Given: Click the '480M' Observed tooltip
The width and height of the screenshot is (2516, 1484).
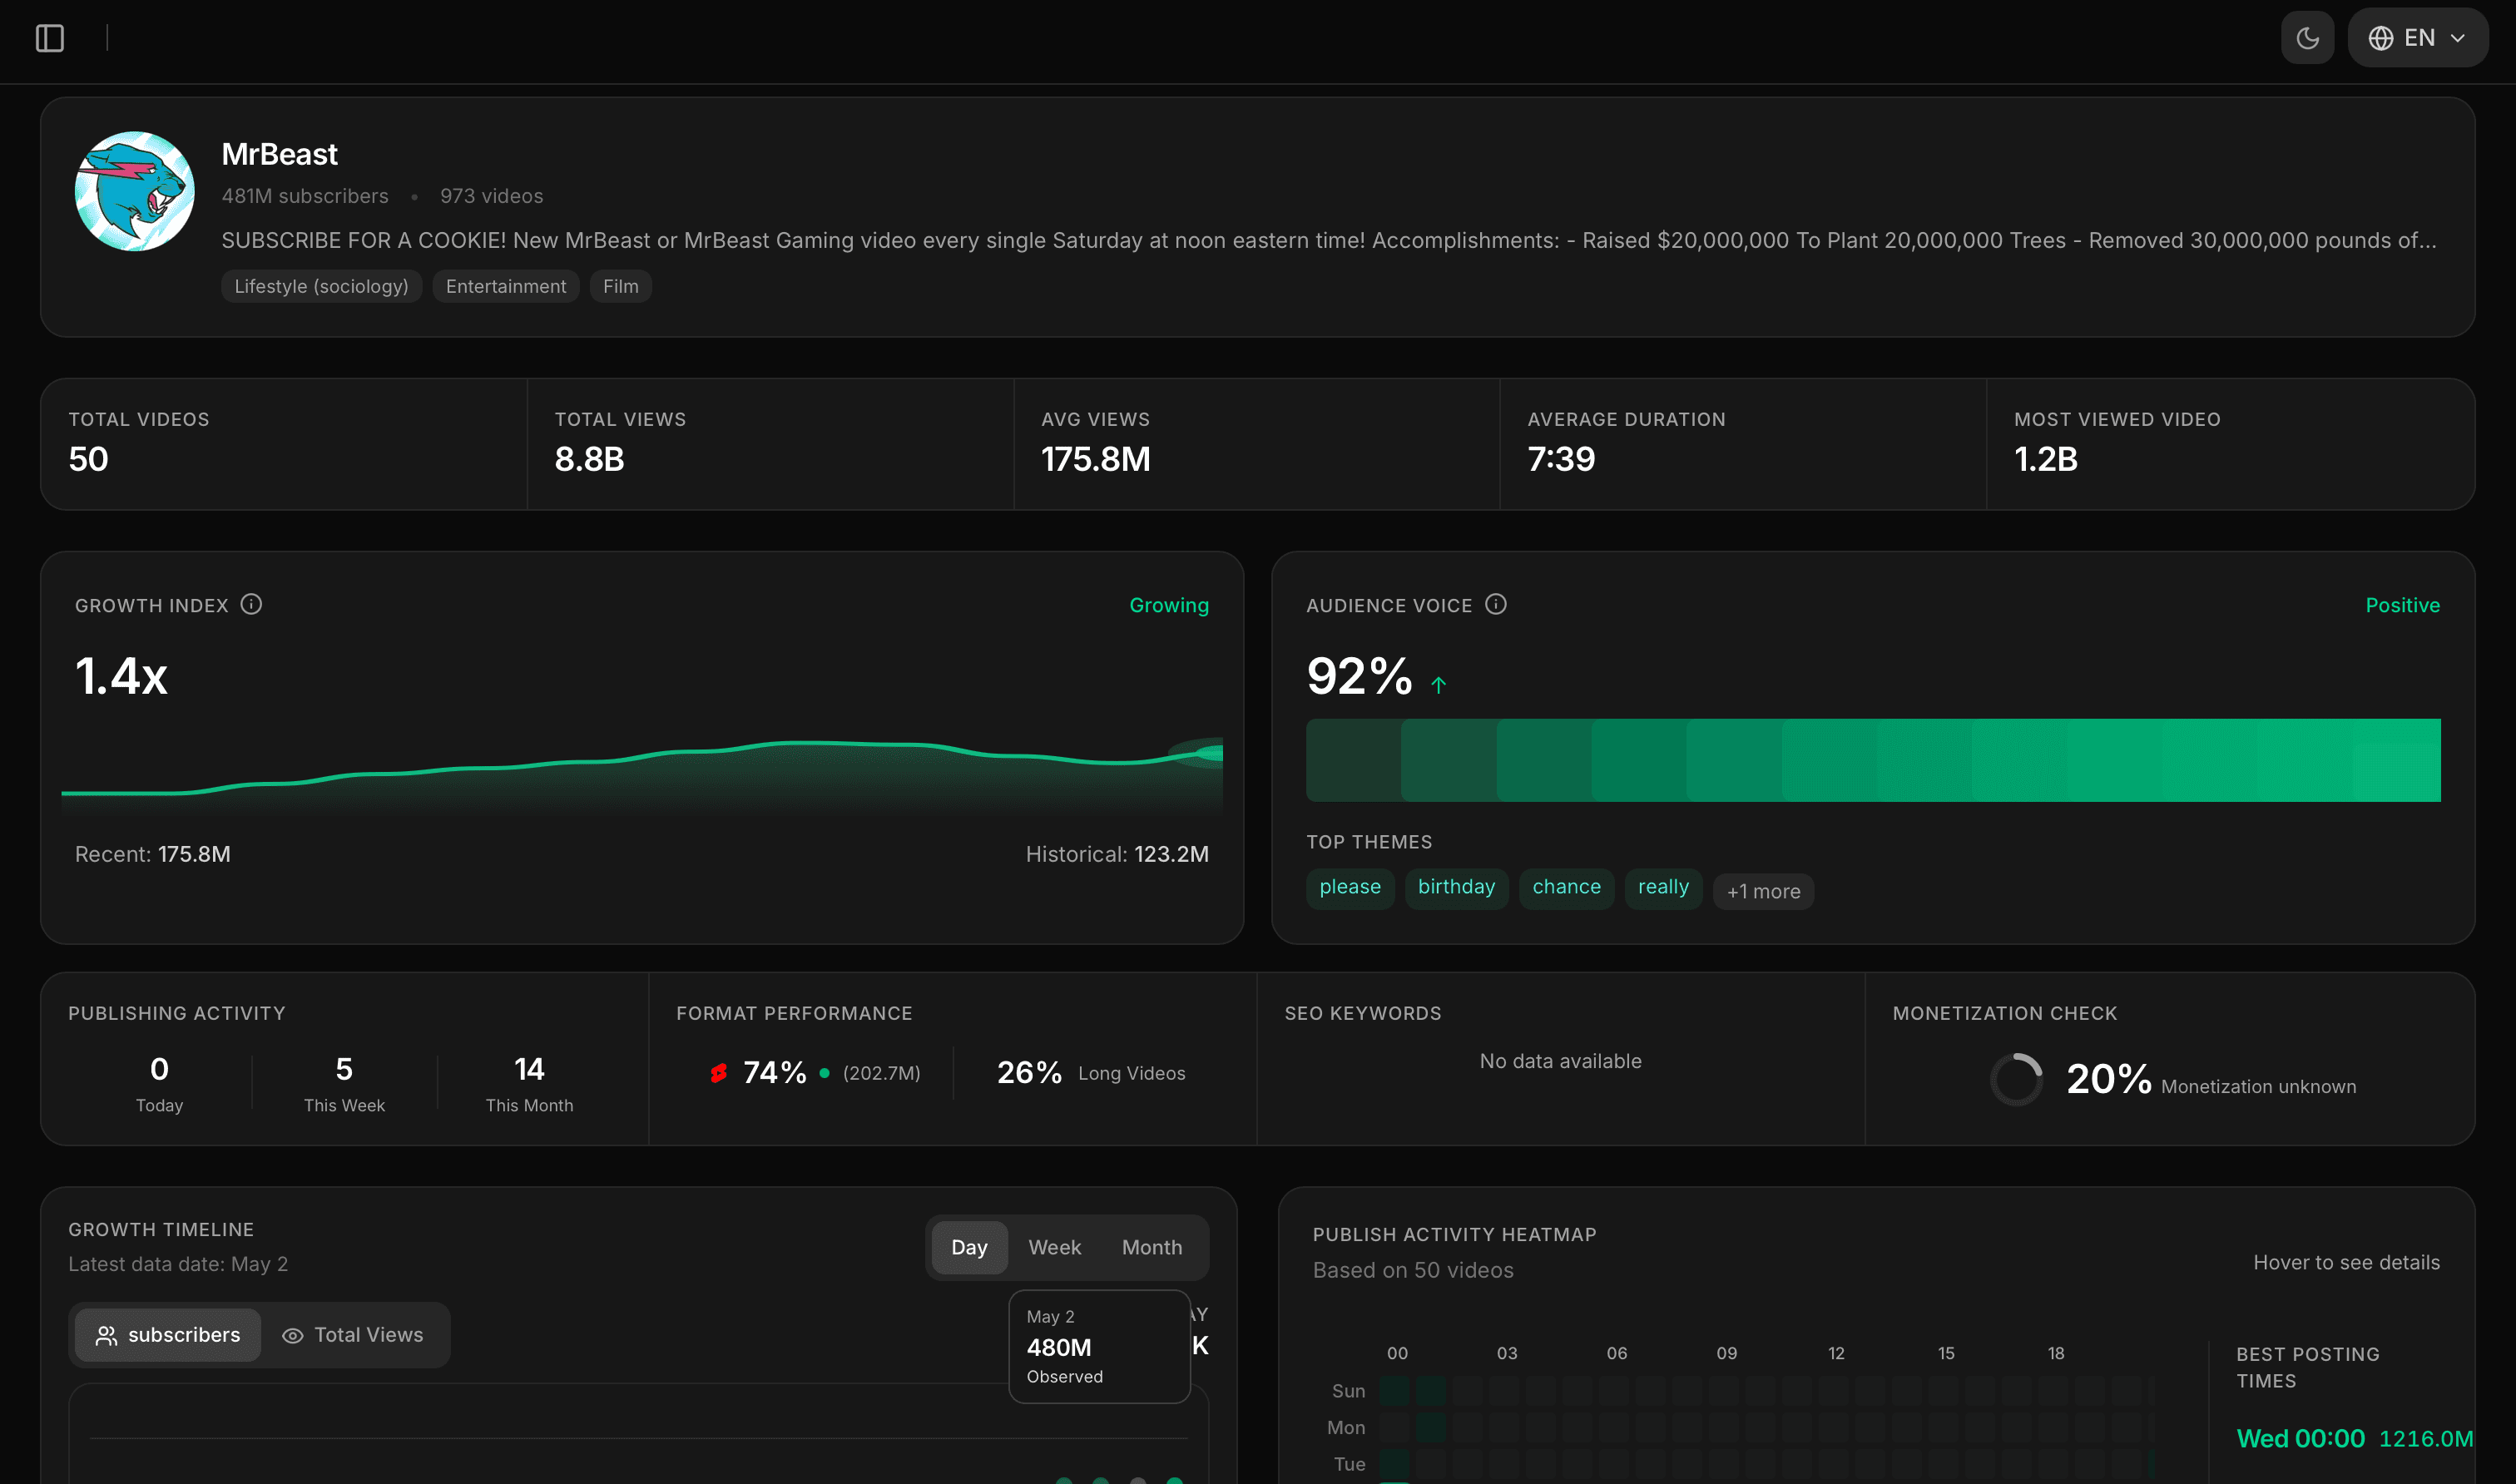Looking at the screenshot, I should (x=1099, y=1346).
